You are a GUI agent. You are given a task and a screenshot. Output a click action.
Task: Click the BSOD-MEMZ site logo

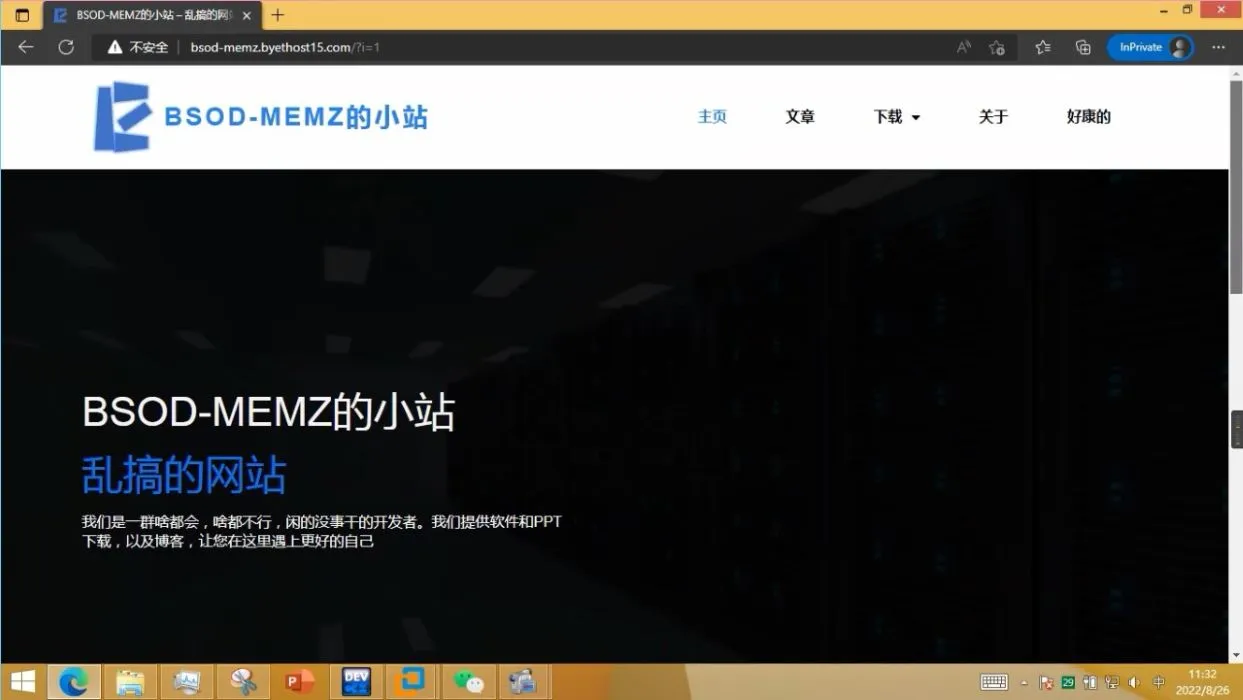point(260,117)
